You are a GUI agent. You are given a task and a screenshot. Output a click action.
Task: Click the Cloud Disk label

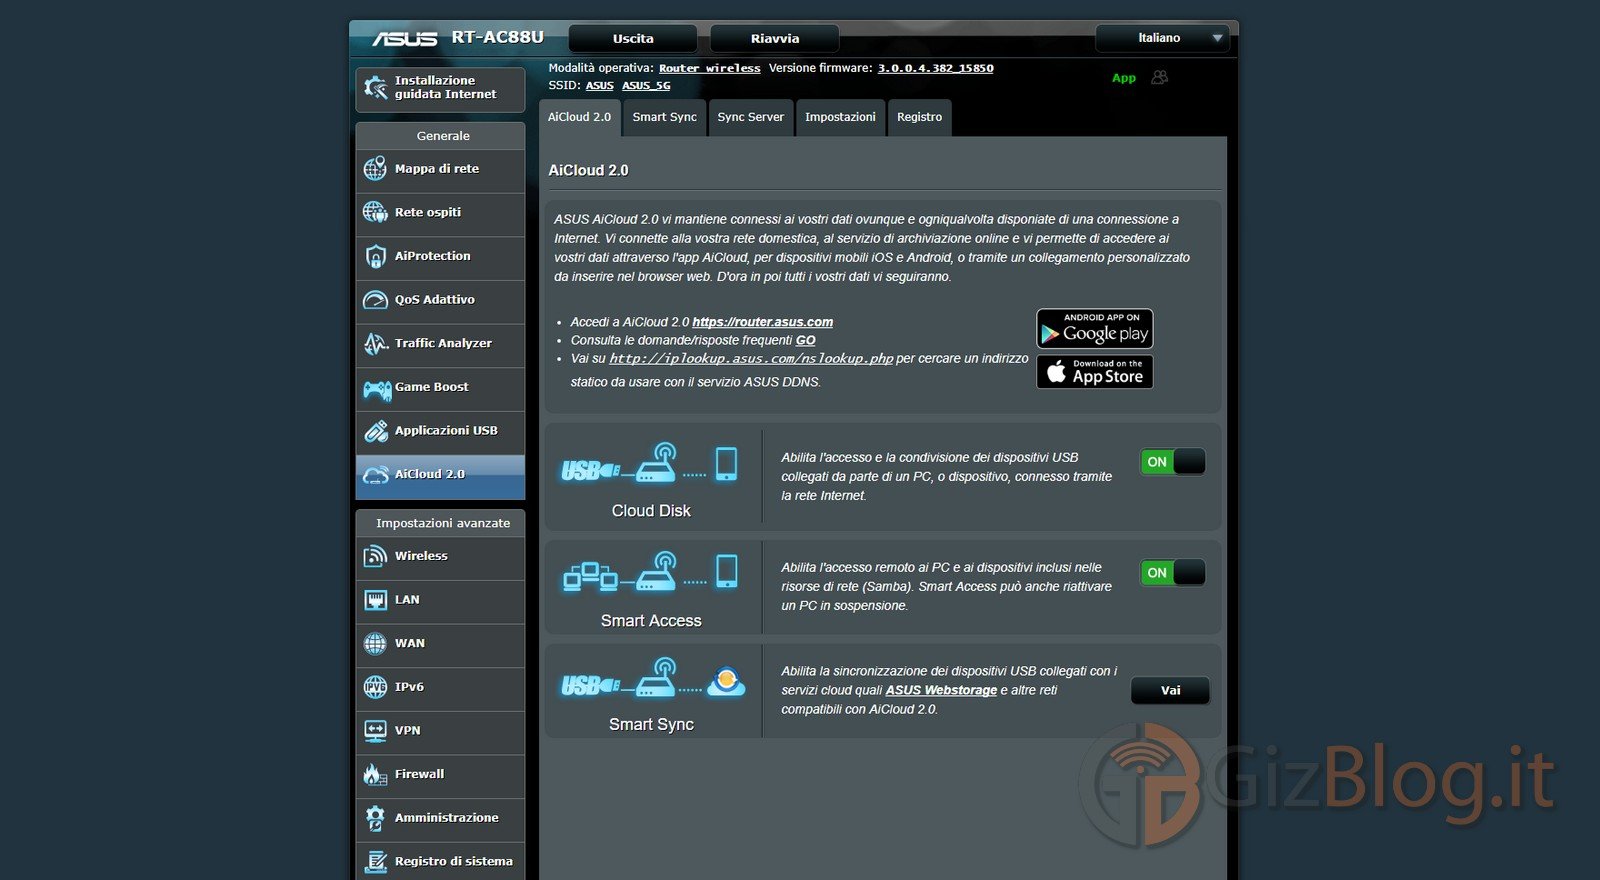651,511
